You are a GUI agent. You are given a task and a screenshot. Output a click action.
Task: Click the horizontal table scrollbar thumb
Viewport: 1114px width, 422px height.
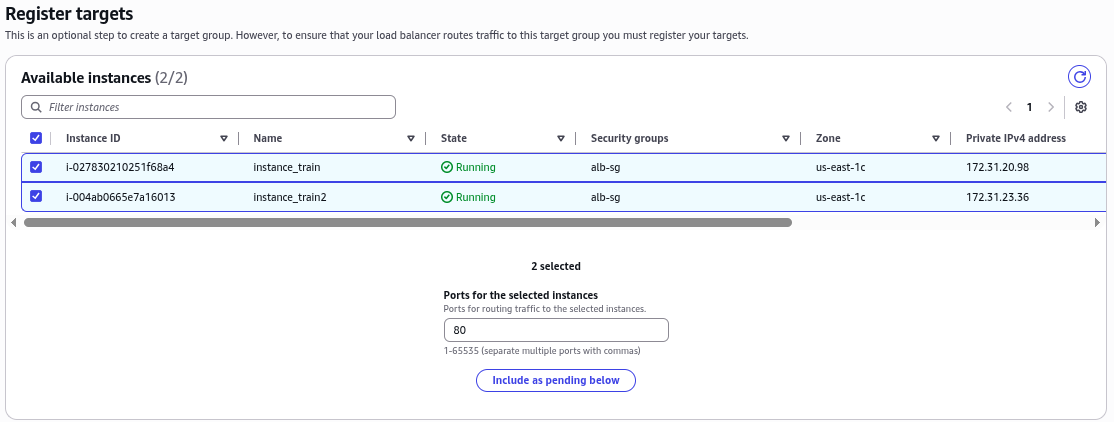coord(408,222)
